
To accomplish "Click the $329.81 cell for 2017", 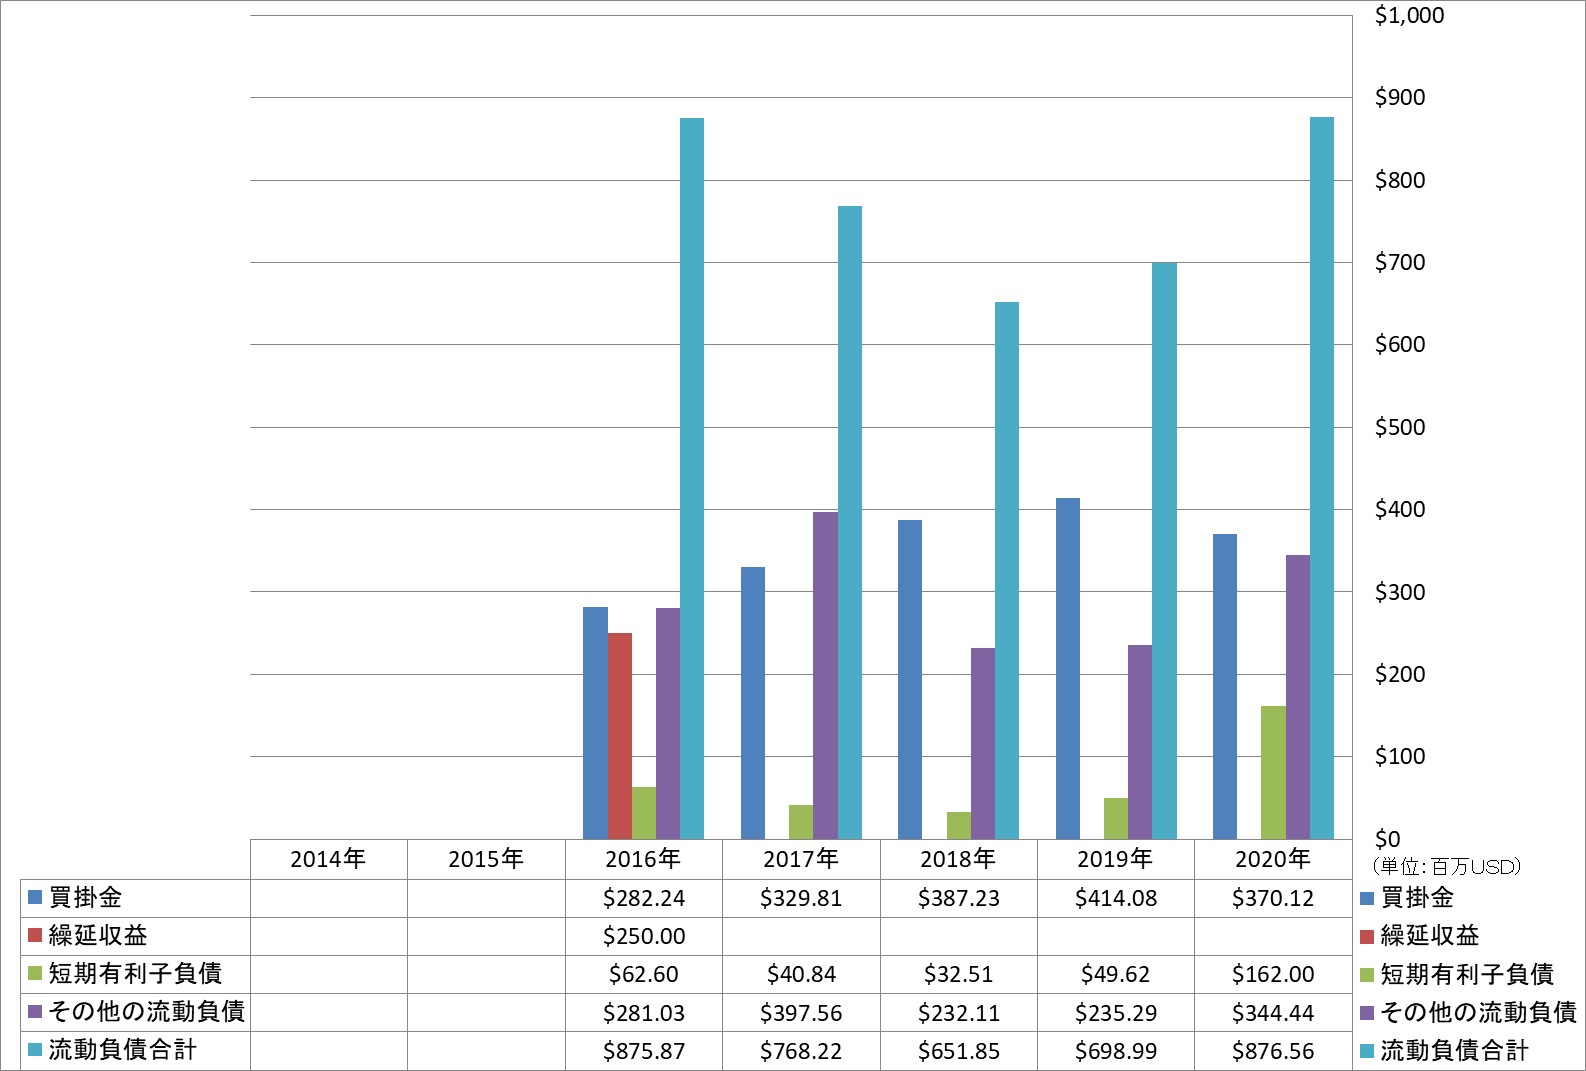I will (801, 898).
